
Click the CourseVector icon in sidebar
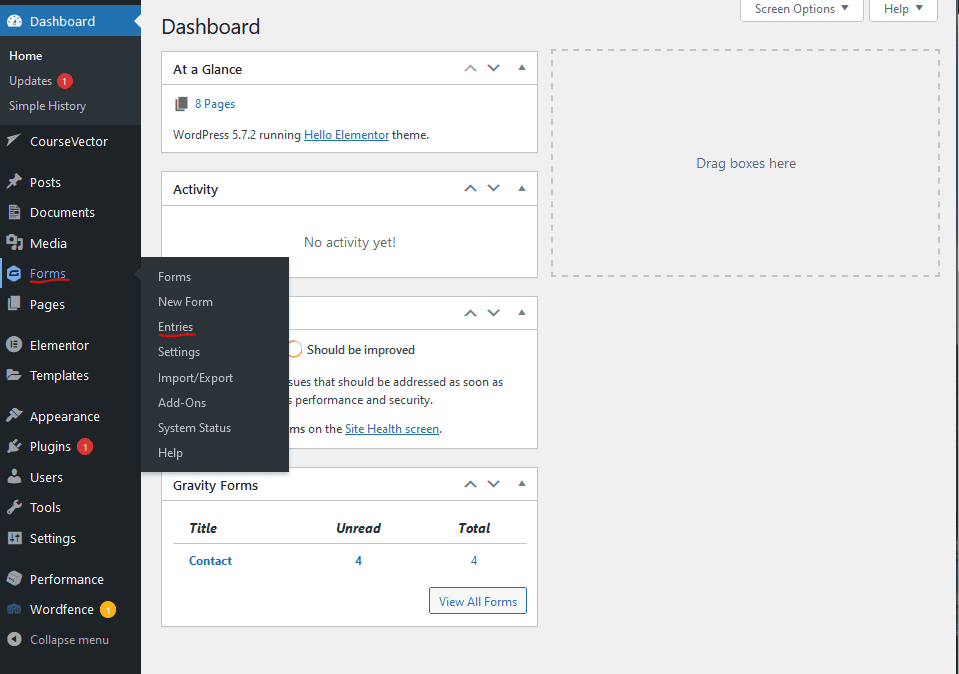pos(14,141)
